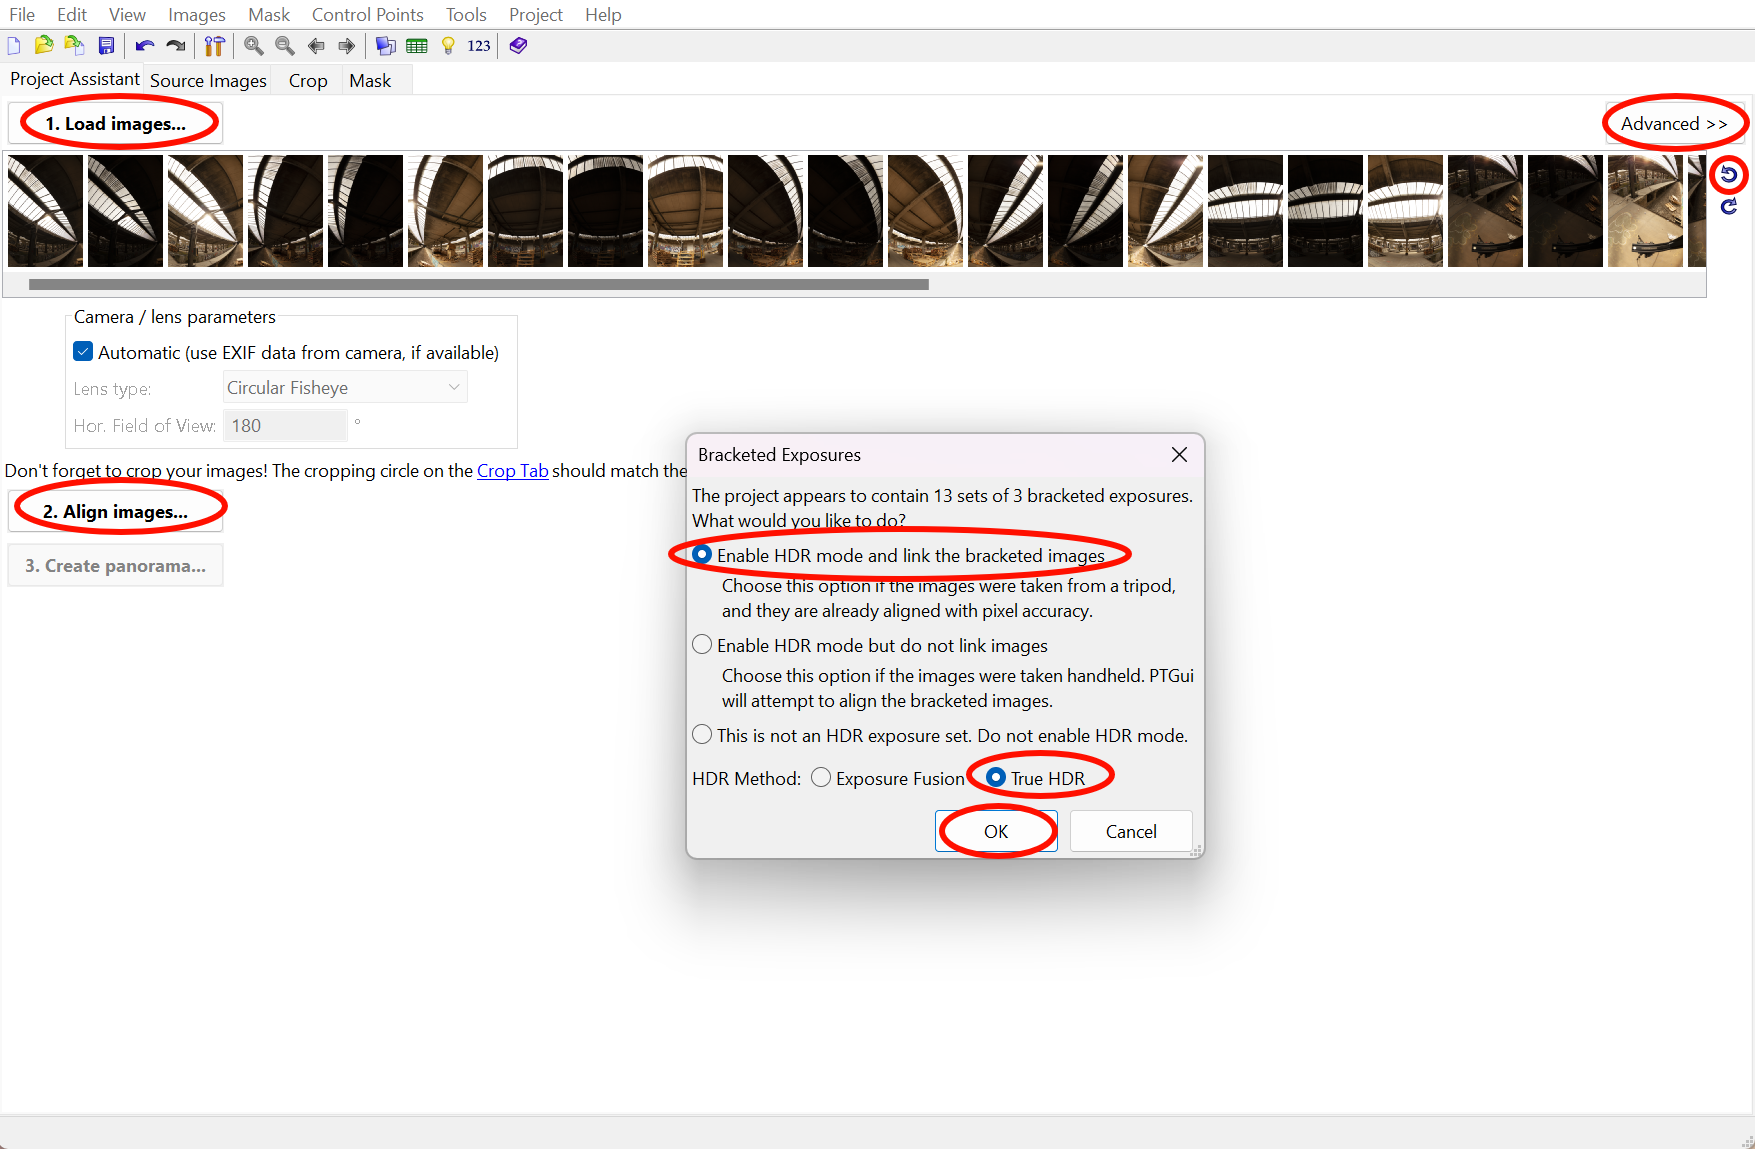
Task: Switch to the Crop tab
Action: pyautogui.click(x=308, y=81)
